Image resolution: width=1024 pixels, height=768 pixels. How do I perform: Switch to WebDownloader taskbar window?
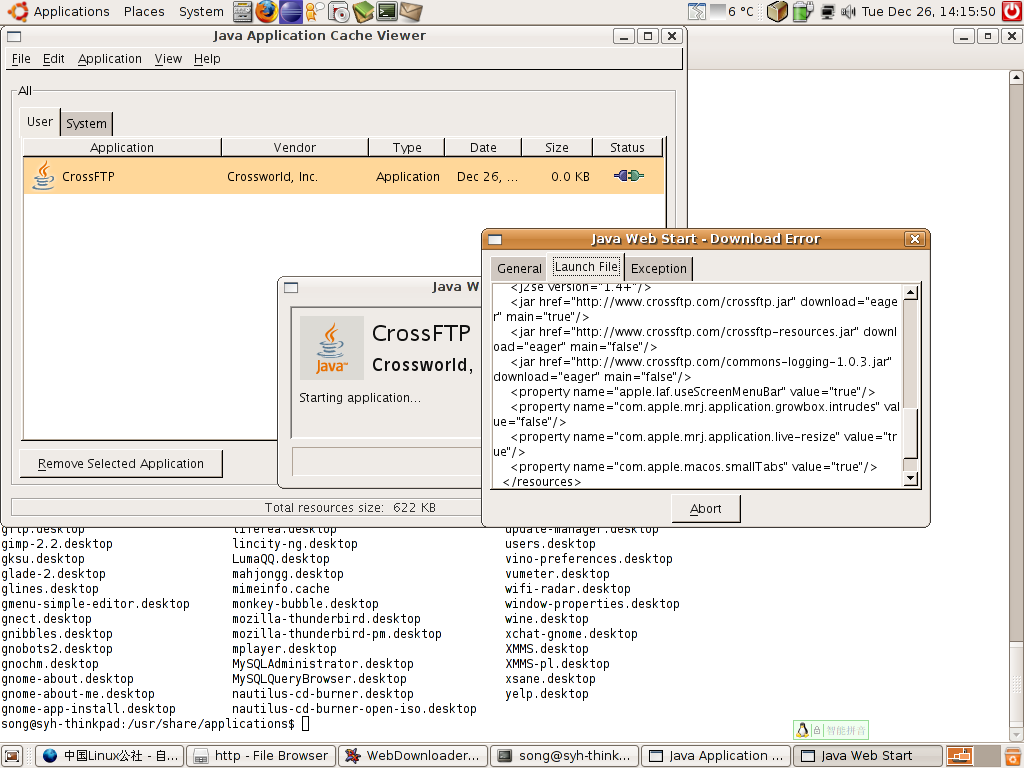(413, 756)
